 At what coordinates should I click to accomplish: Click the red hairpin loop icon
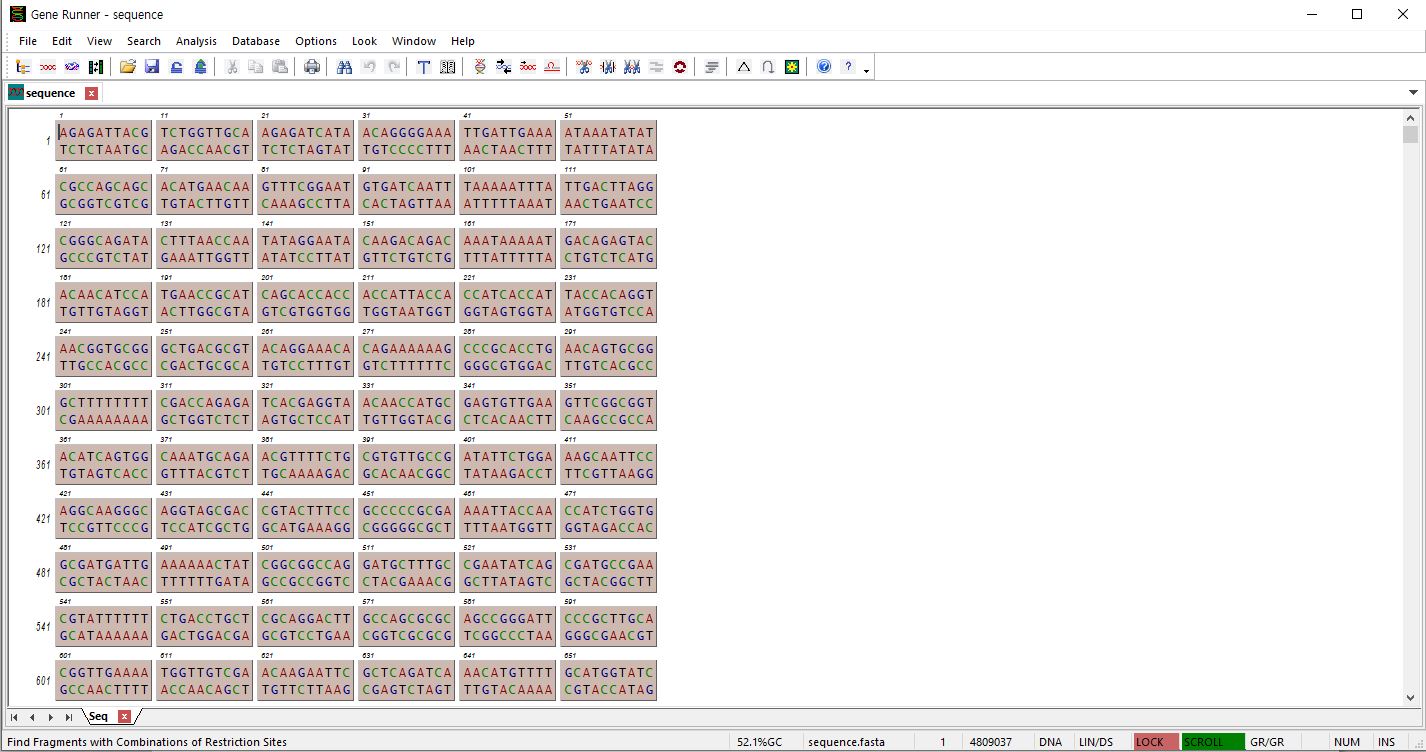coord(552,67)
